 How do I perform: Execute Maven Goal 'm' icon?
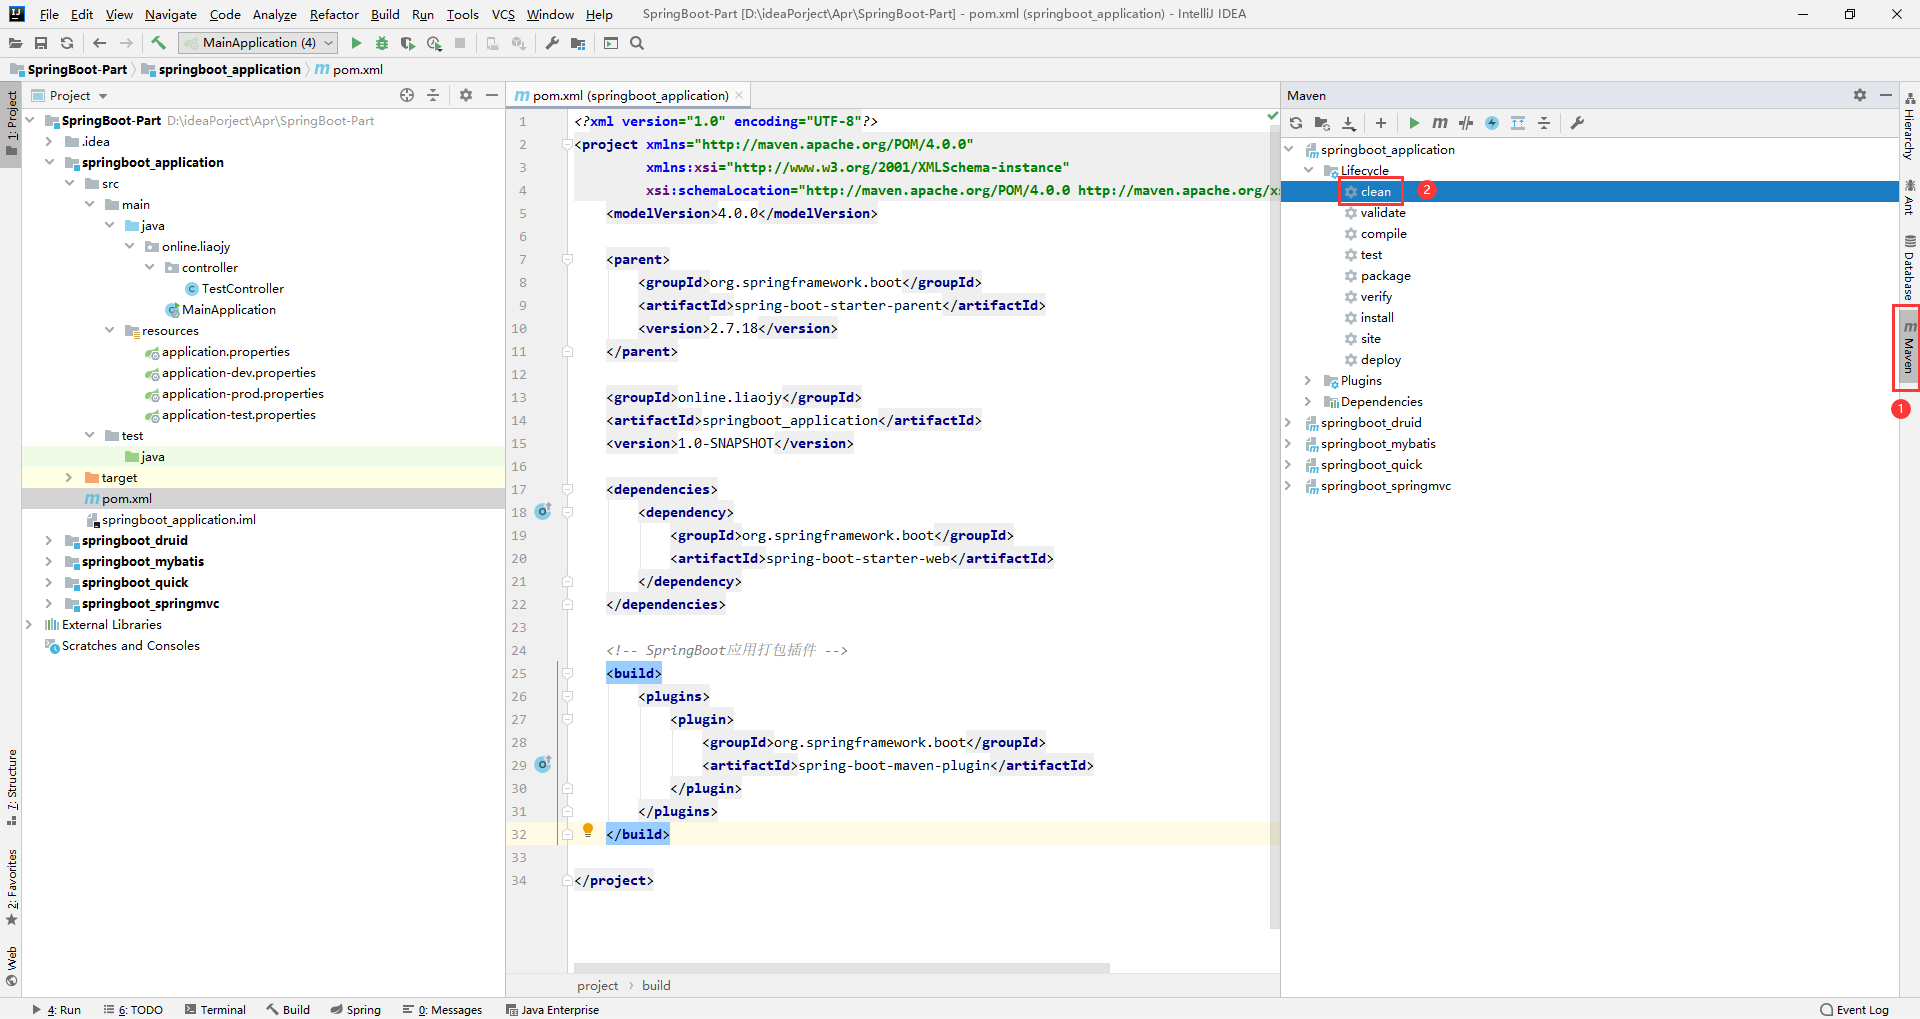point(1440,123)
